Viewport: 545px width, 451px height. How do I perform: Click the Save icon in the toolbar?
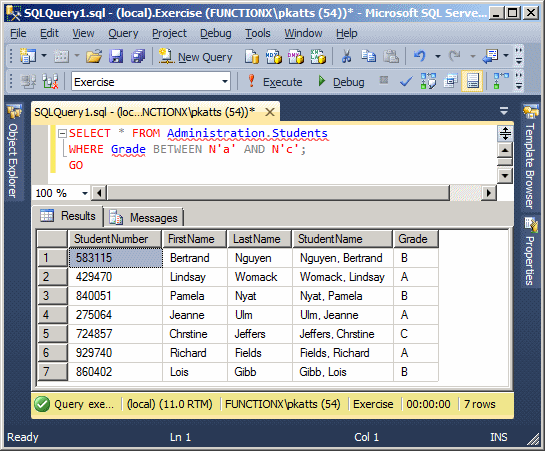coord(116,56)
